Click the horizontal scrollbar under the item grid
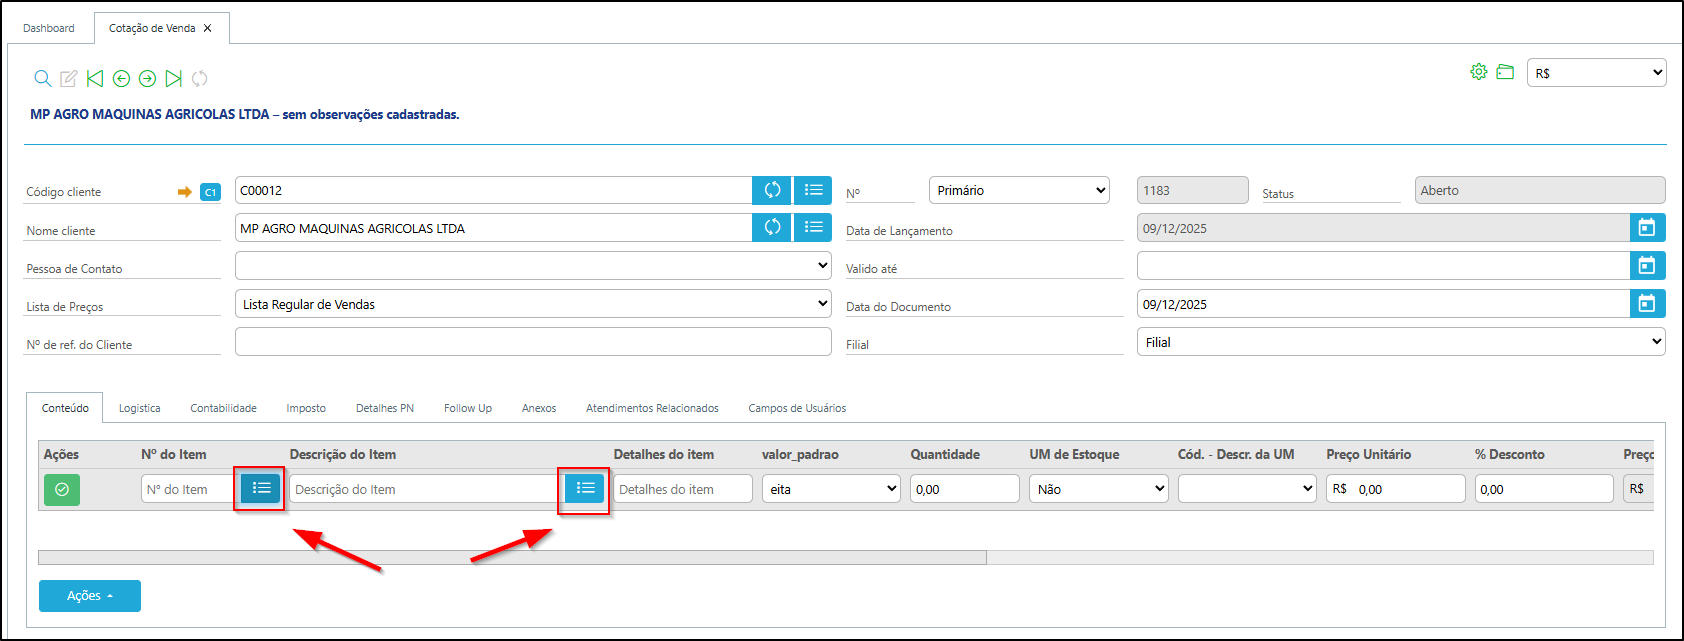The height and width of the screenshot is (641, 1684). [x=512, y=557]
